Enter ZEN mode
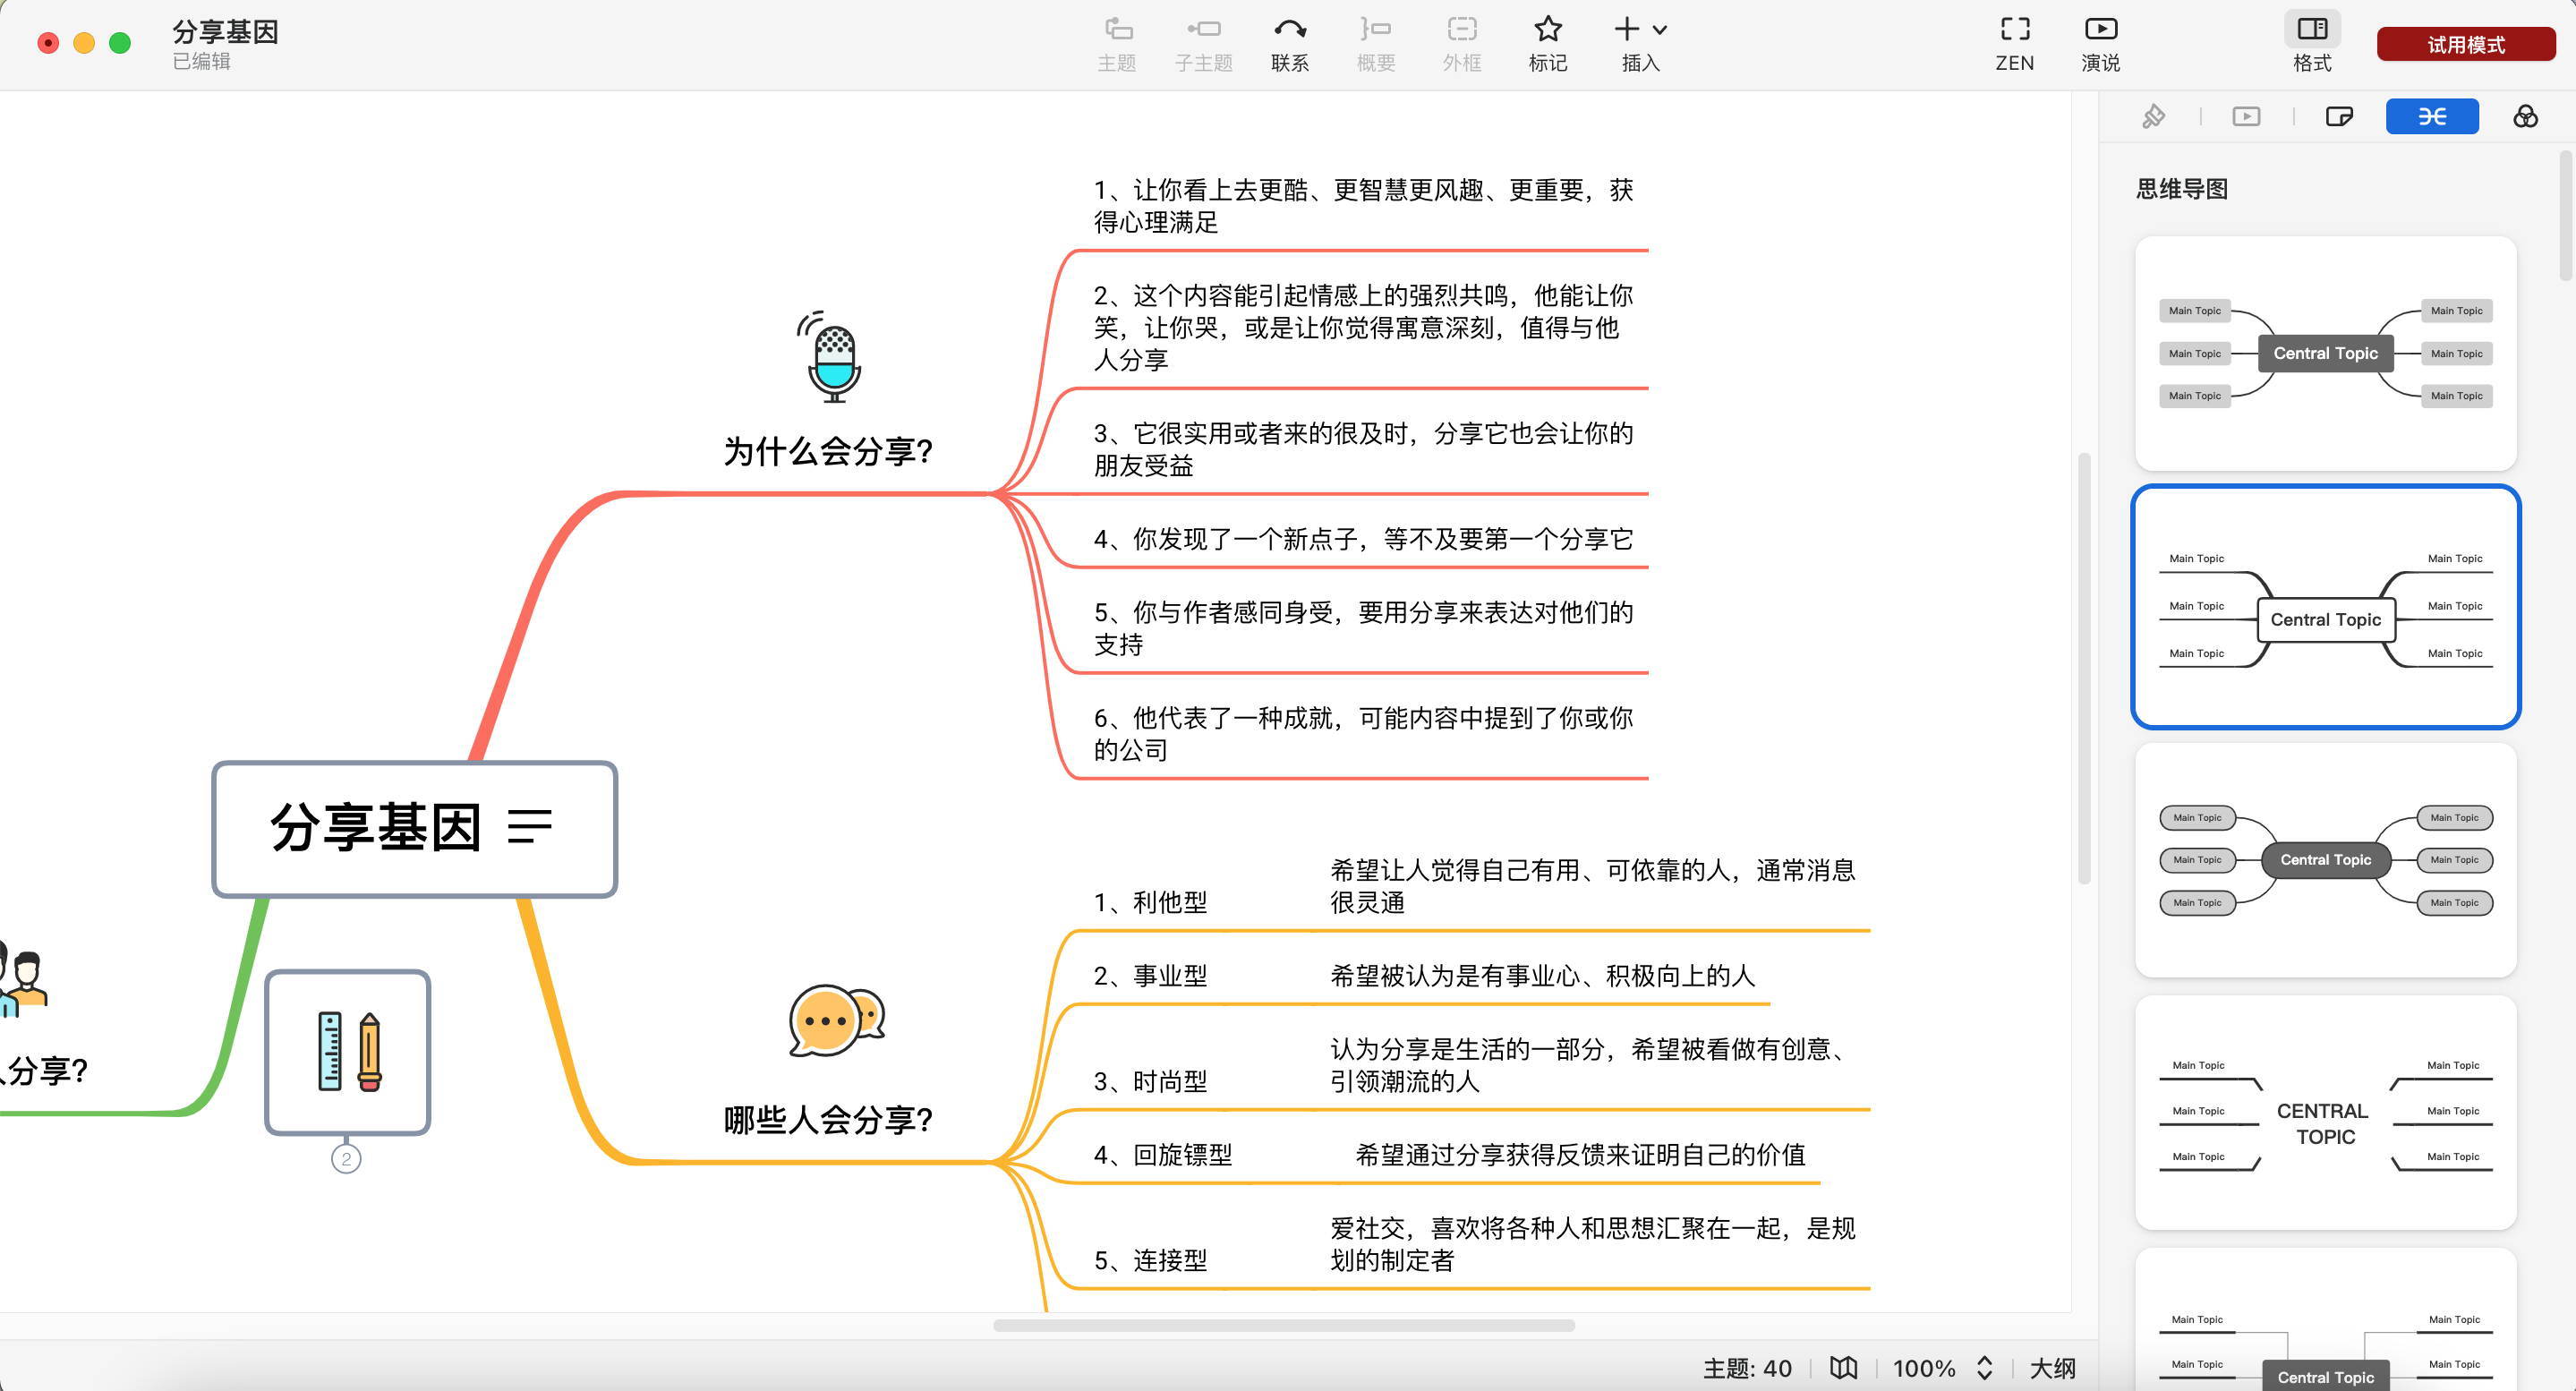2576x1391 pixels. [x=2014, y=30]
